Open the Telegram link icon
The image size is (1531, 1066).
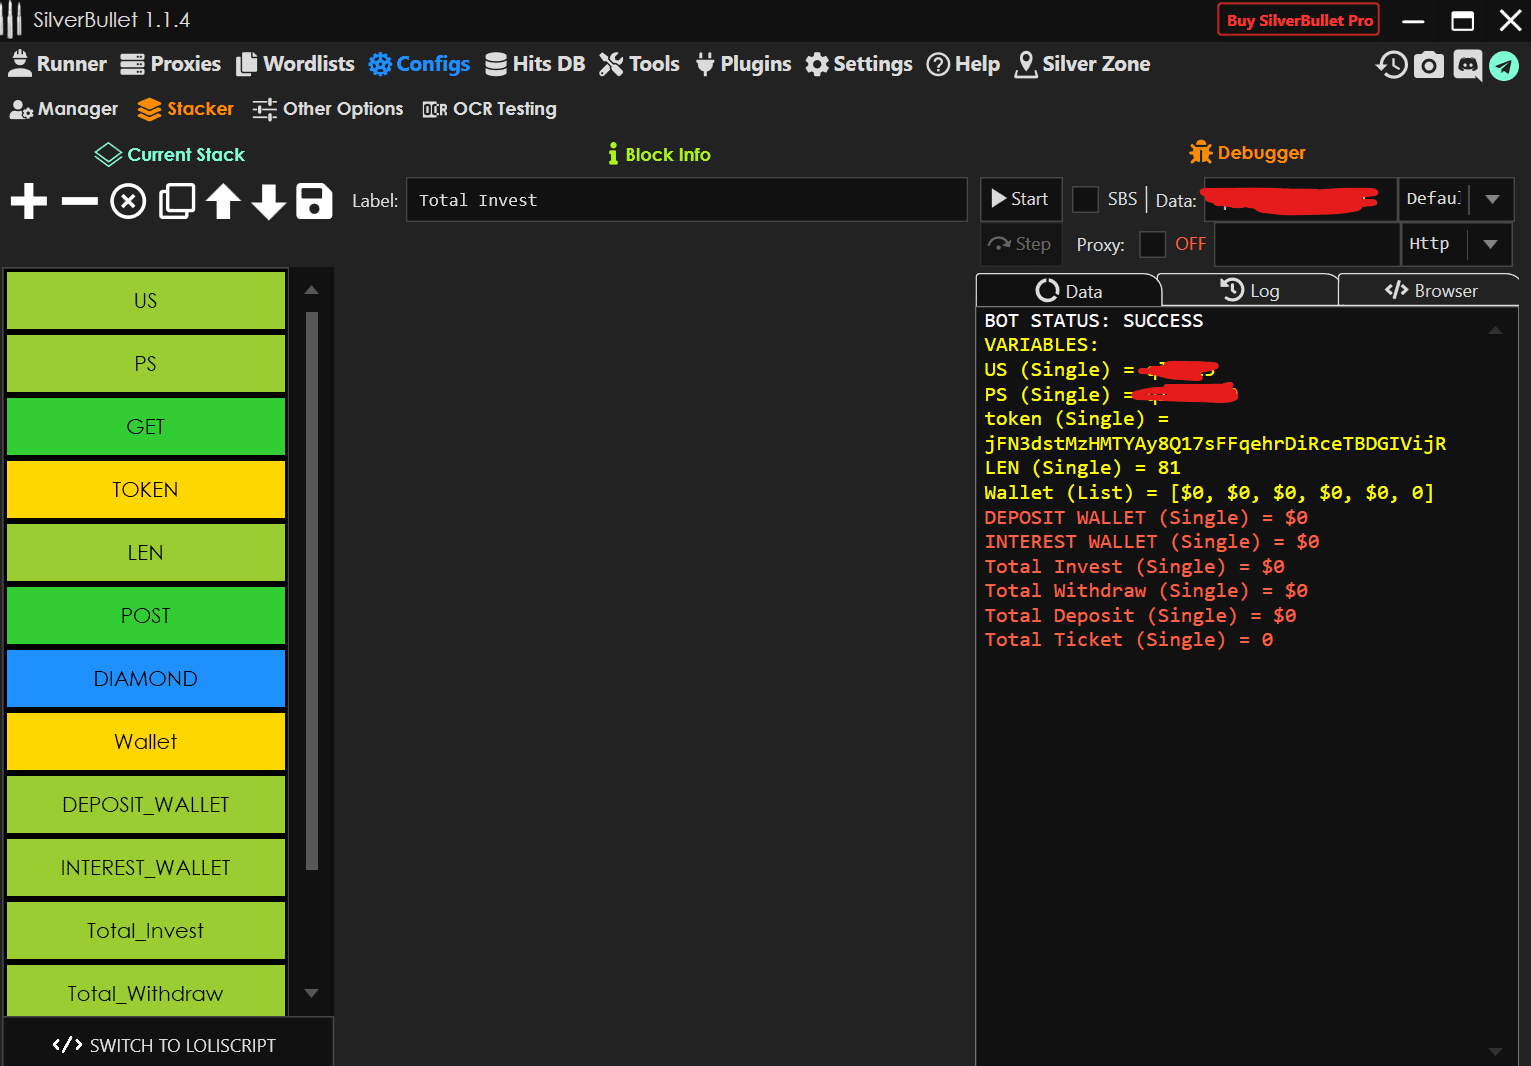coord(1504,66)
